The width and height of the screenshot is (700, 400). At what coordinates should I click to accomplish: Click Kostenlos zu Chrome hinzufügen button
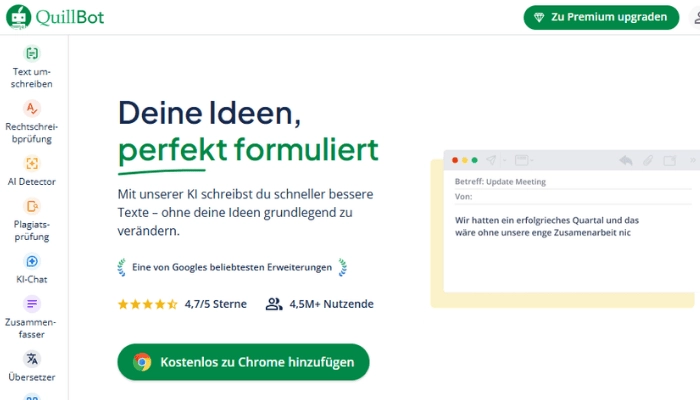tap(243, 362)
